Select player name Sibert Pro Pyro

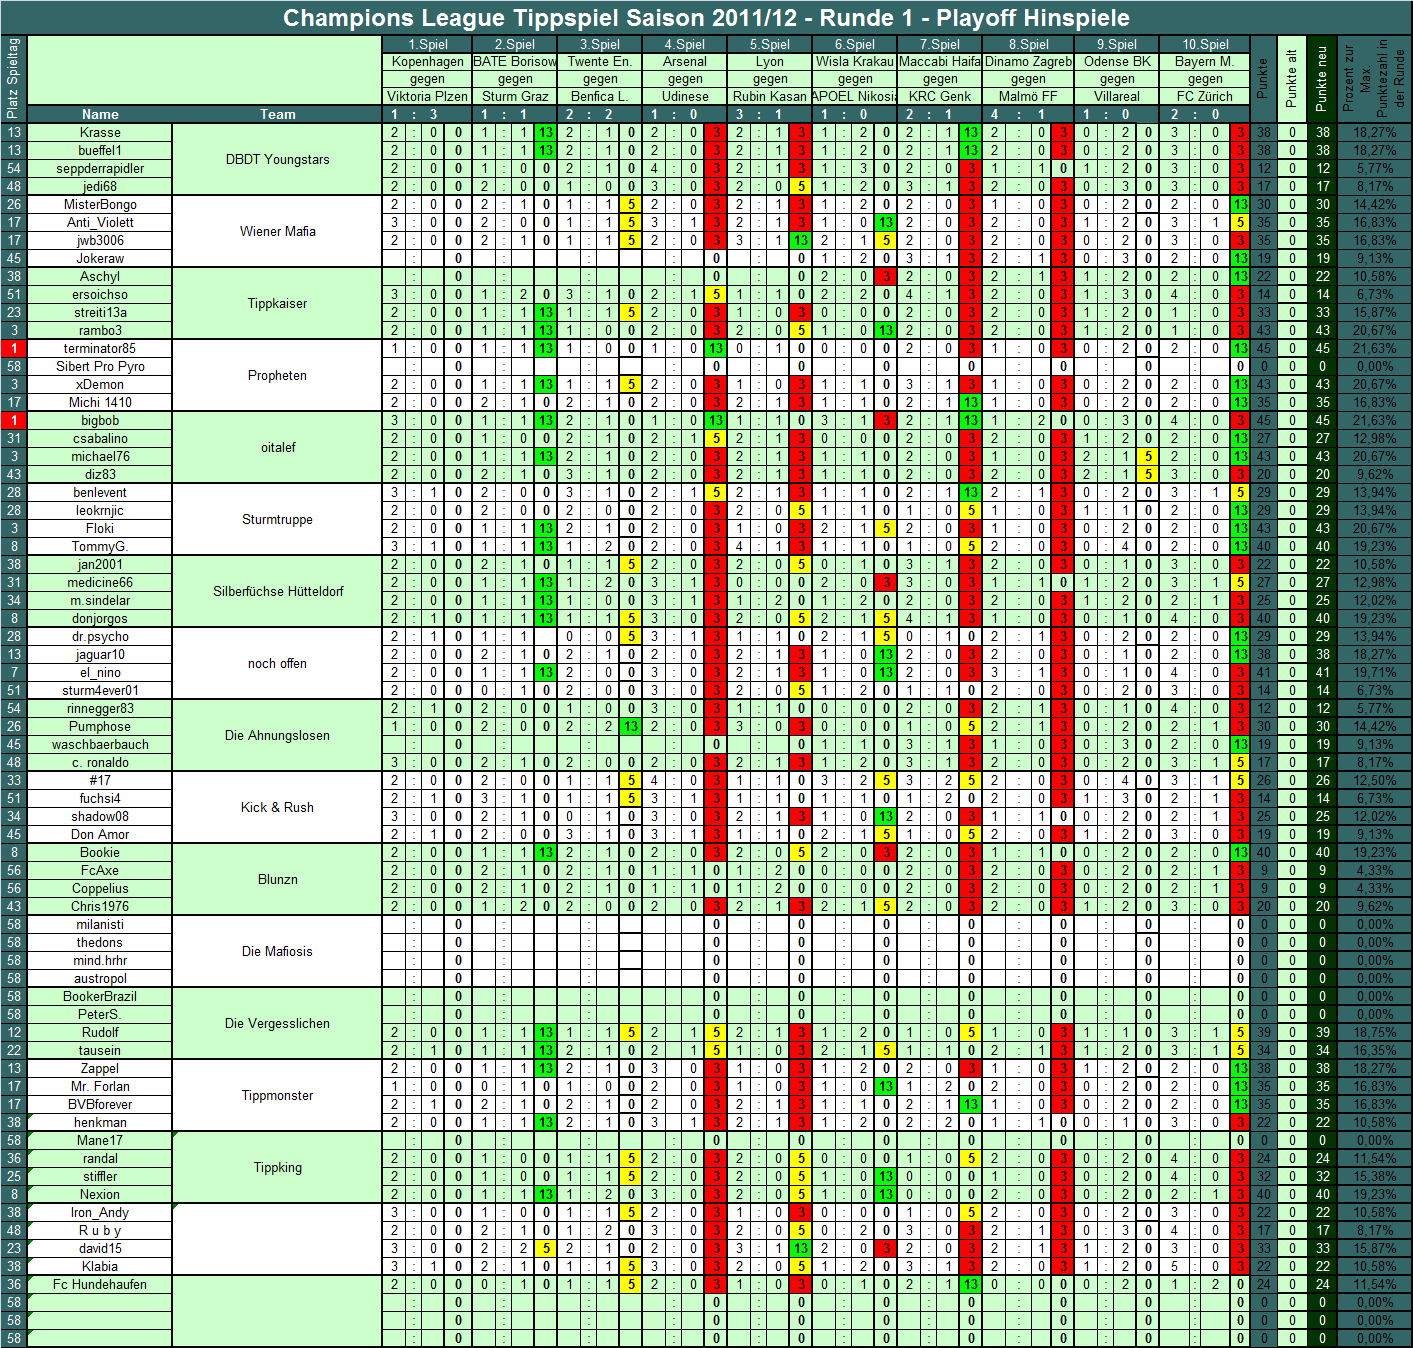pyautogui.click(x=100, y=366)
